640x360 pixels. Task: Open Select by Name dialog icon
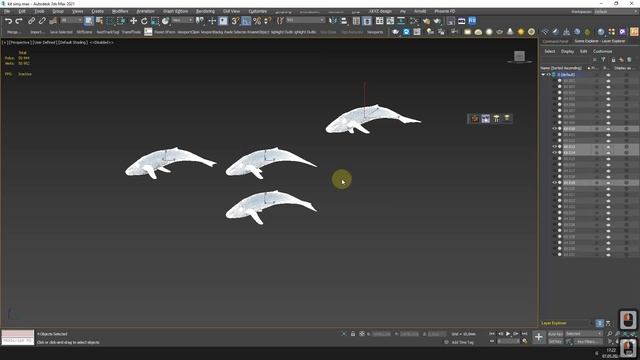[99, 21]
